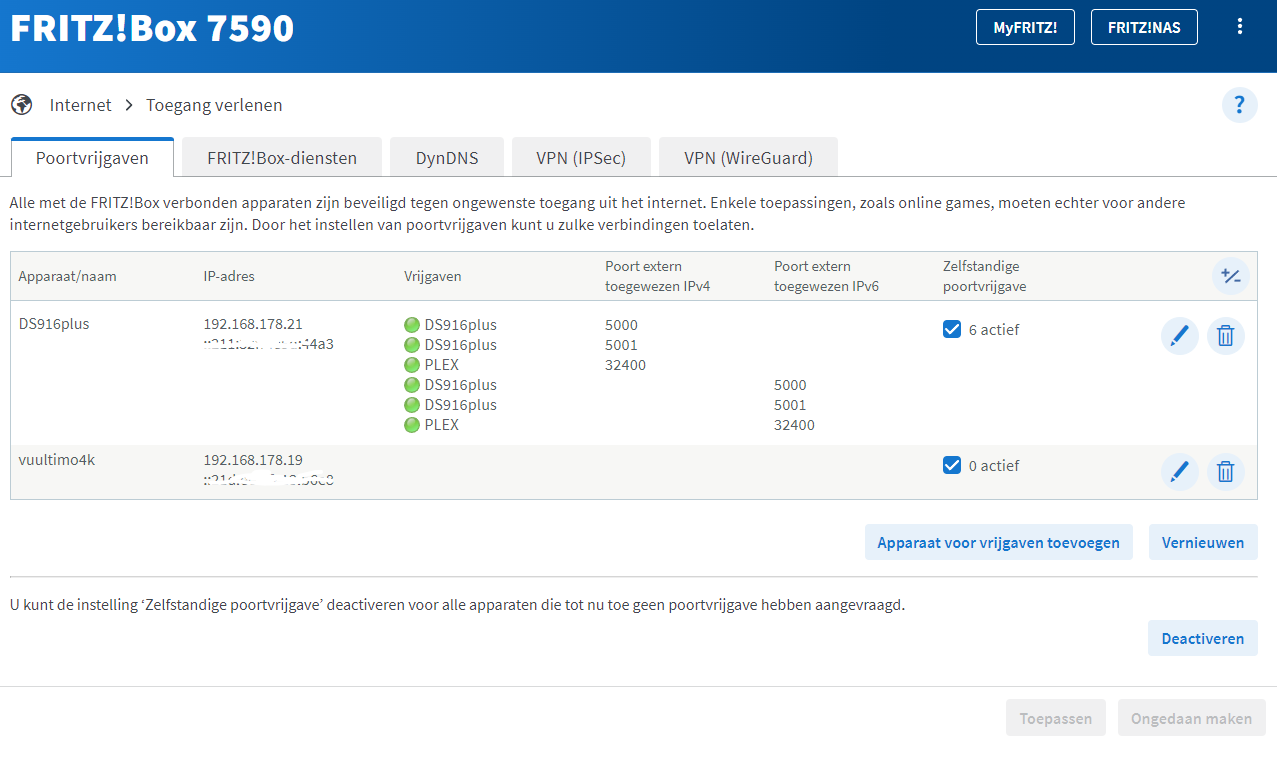
Task: Open the DynDNS tab
Action: click(447, 158)
